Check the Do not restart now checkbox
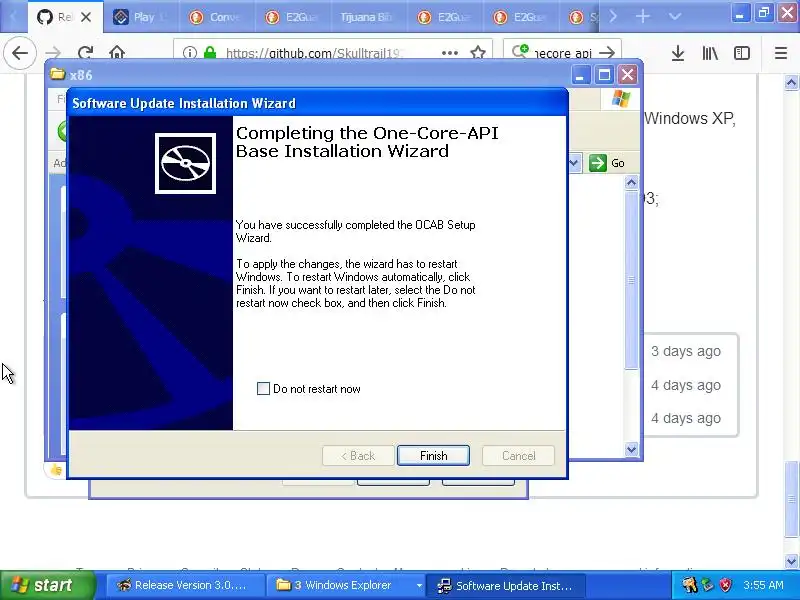The width and height of the screenshot is (800, 600). click(263, 389)
